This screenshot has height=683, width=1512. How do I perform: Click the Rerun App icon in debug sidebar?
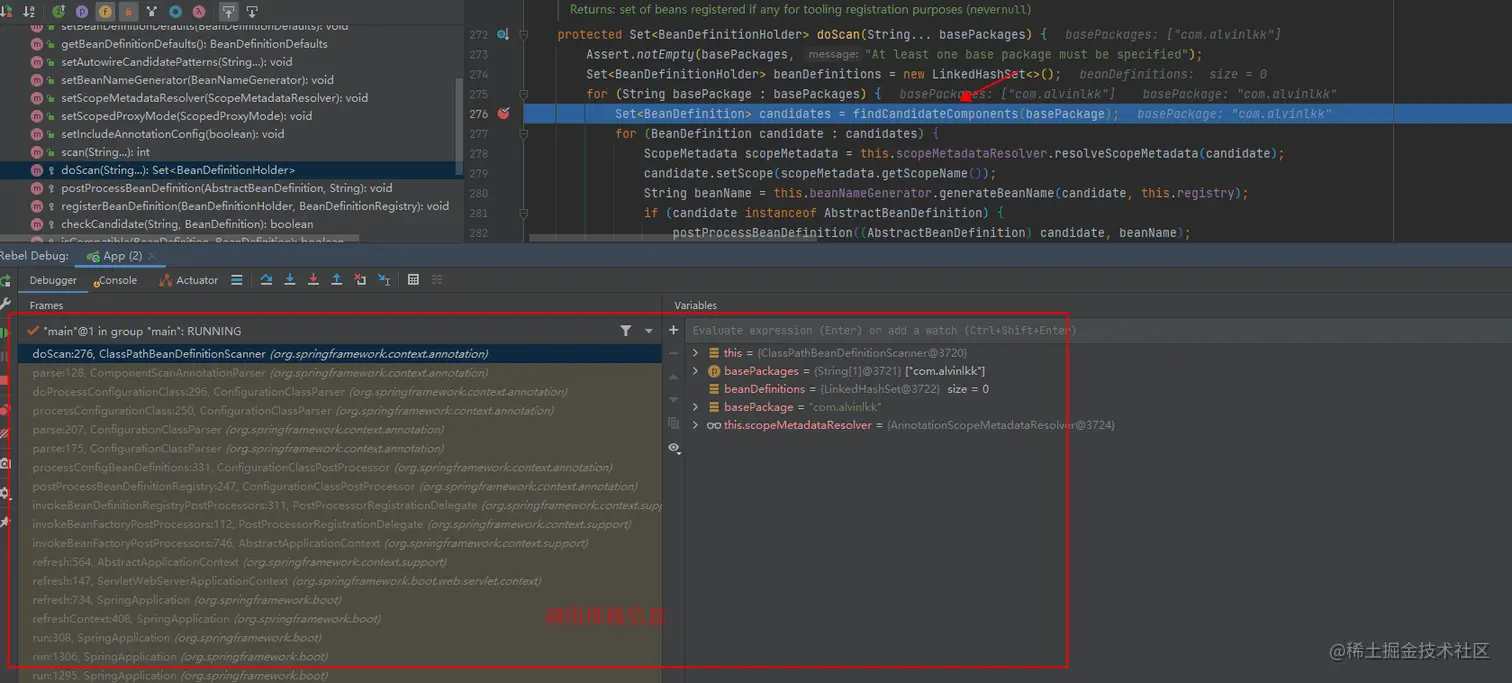pyautogui.click(x=5, y=281)
